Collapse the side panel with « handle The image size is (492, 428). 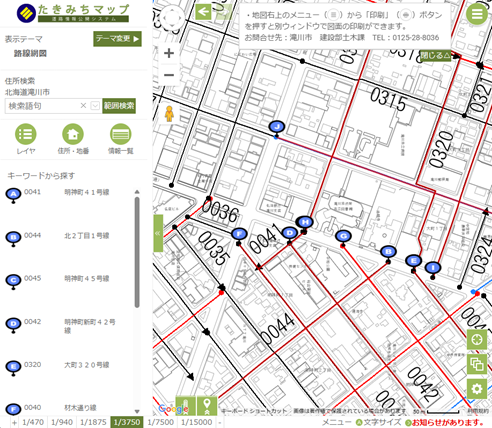tap(158, 233)
